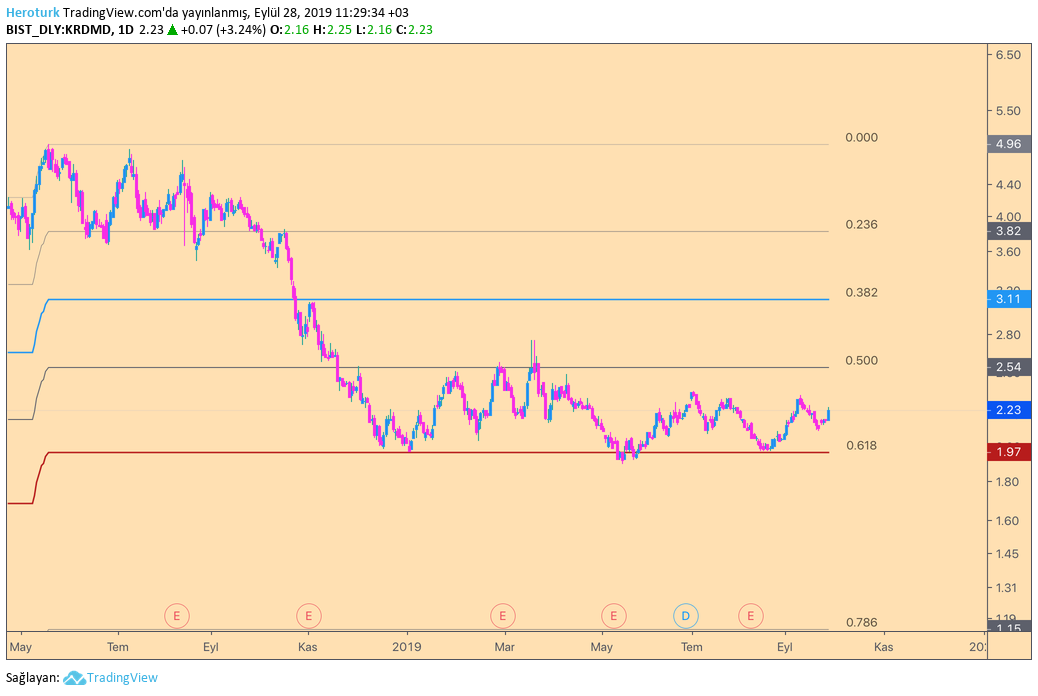Click the TradingView cloud logo icon

(74, 678)
